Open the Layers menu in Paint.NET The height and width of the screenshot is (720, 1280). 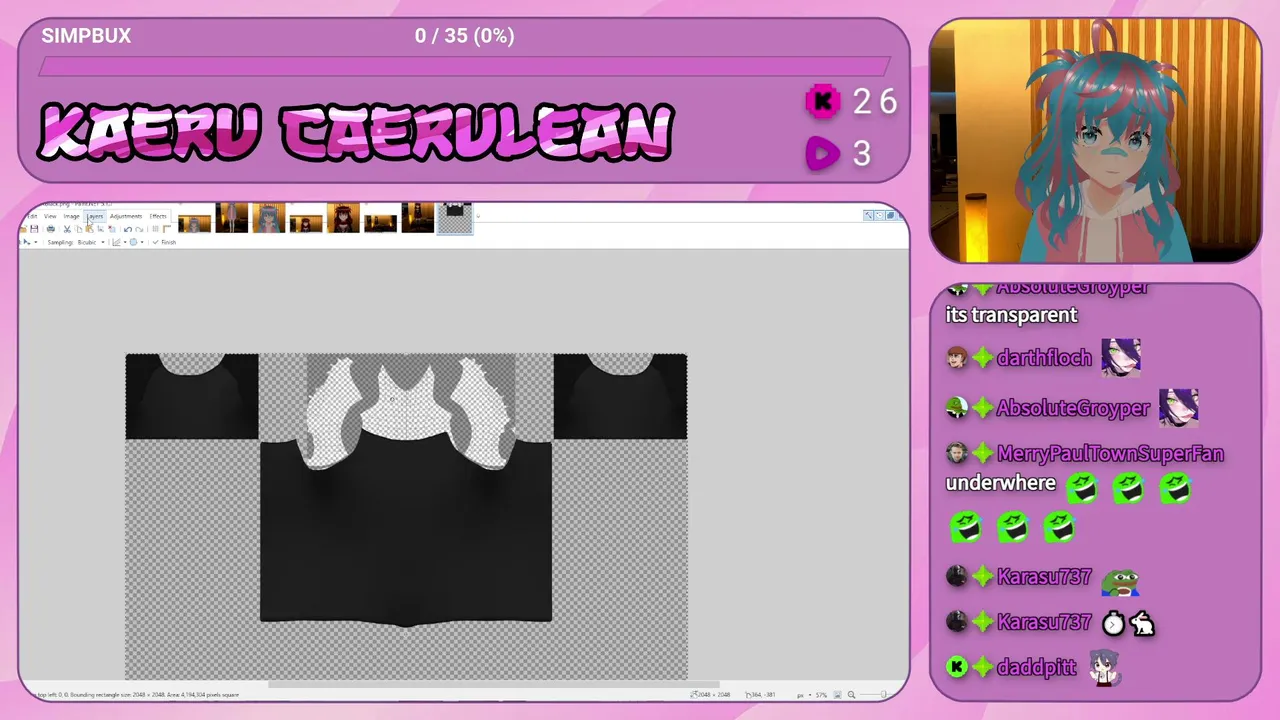tap(95, 216)
